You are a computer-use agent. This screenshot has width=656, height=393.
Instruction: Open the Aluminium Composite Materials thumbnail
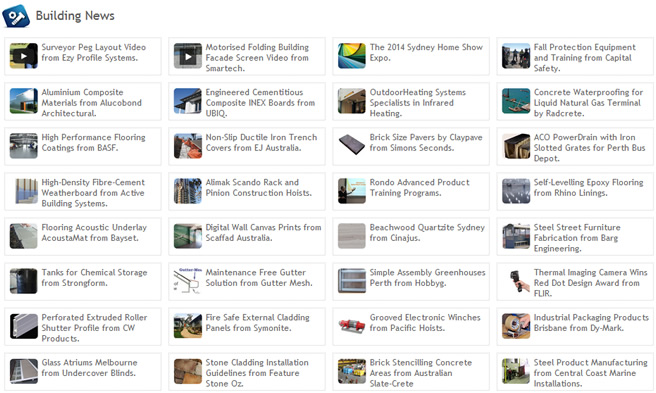[24, 101]
